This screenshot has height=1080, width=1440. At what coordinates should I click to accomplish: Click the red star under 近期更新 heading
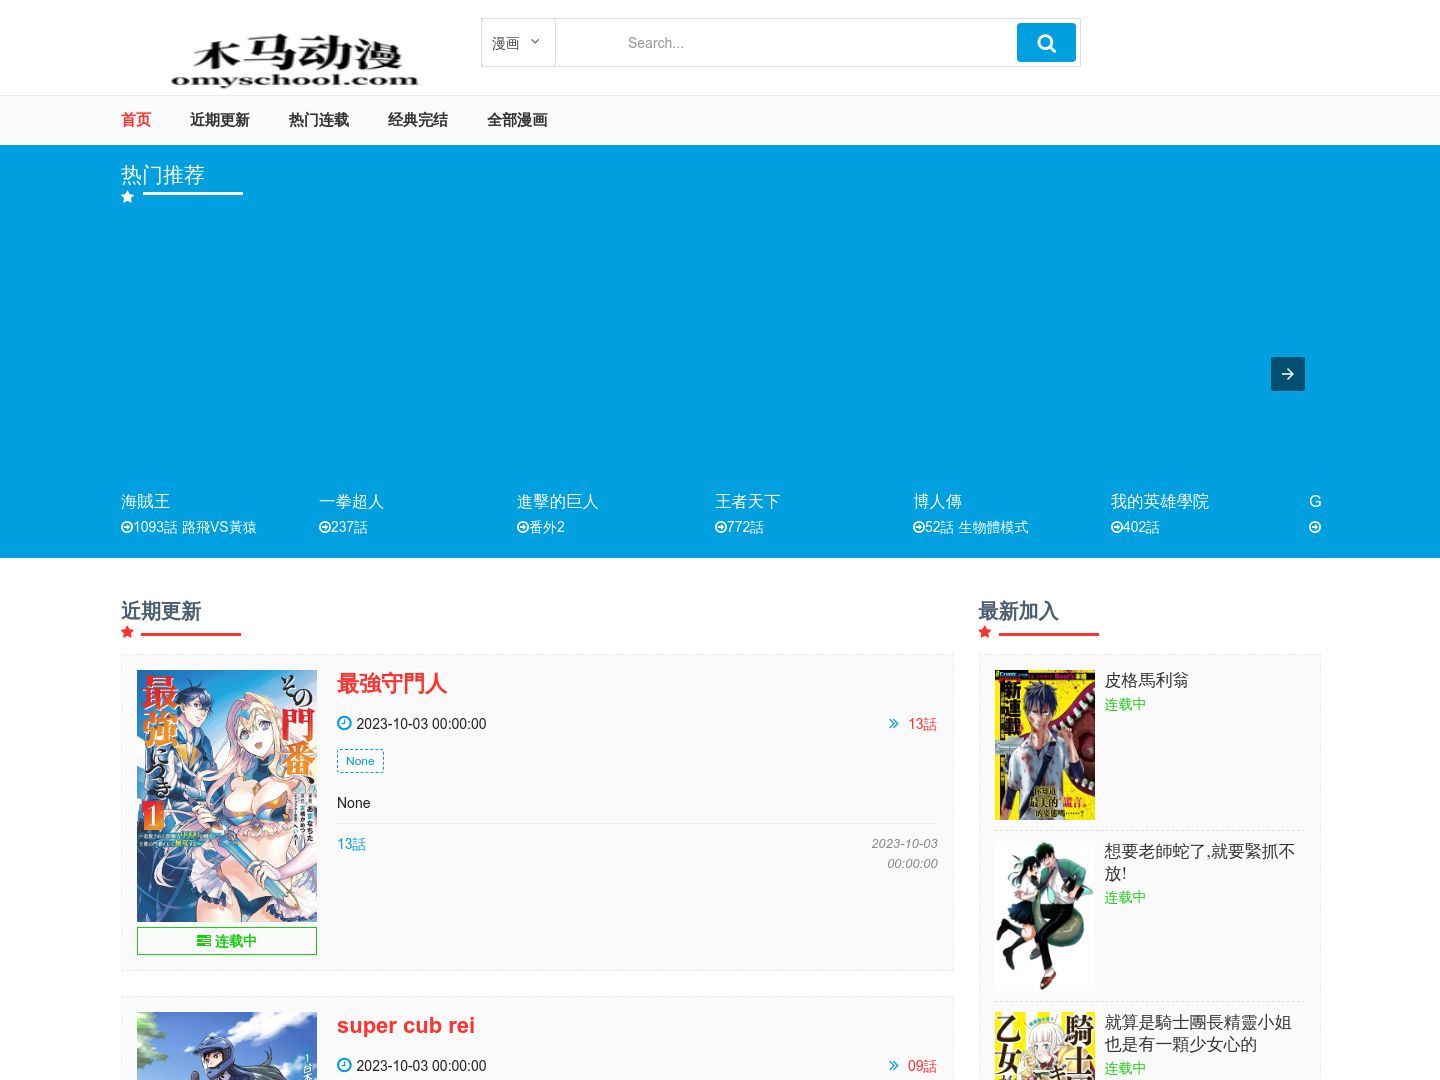coord(127,632)
